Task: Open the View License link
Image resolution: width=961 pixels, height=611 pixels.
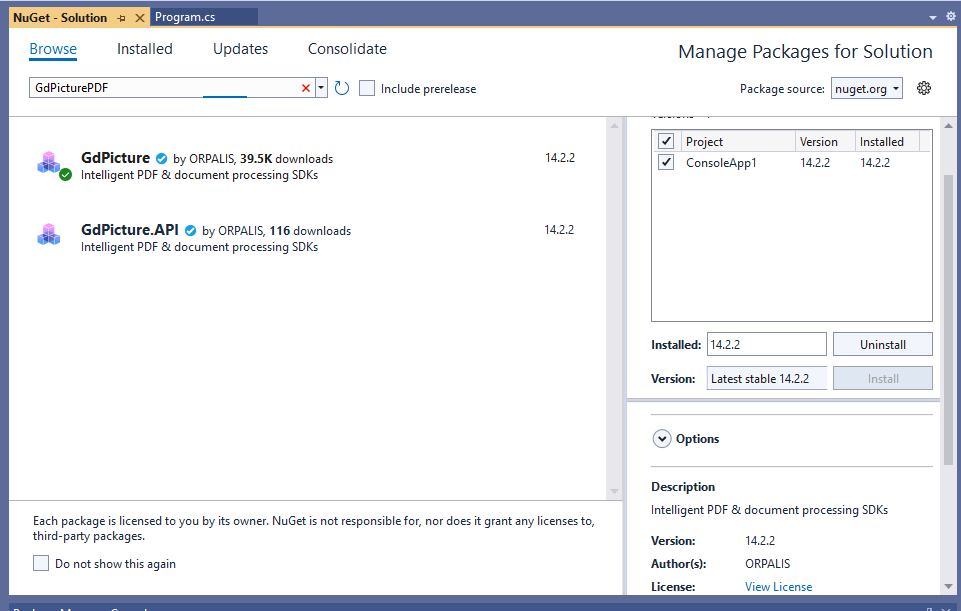Action: (778, 586)
